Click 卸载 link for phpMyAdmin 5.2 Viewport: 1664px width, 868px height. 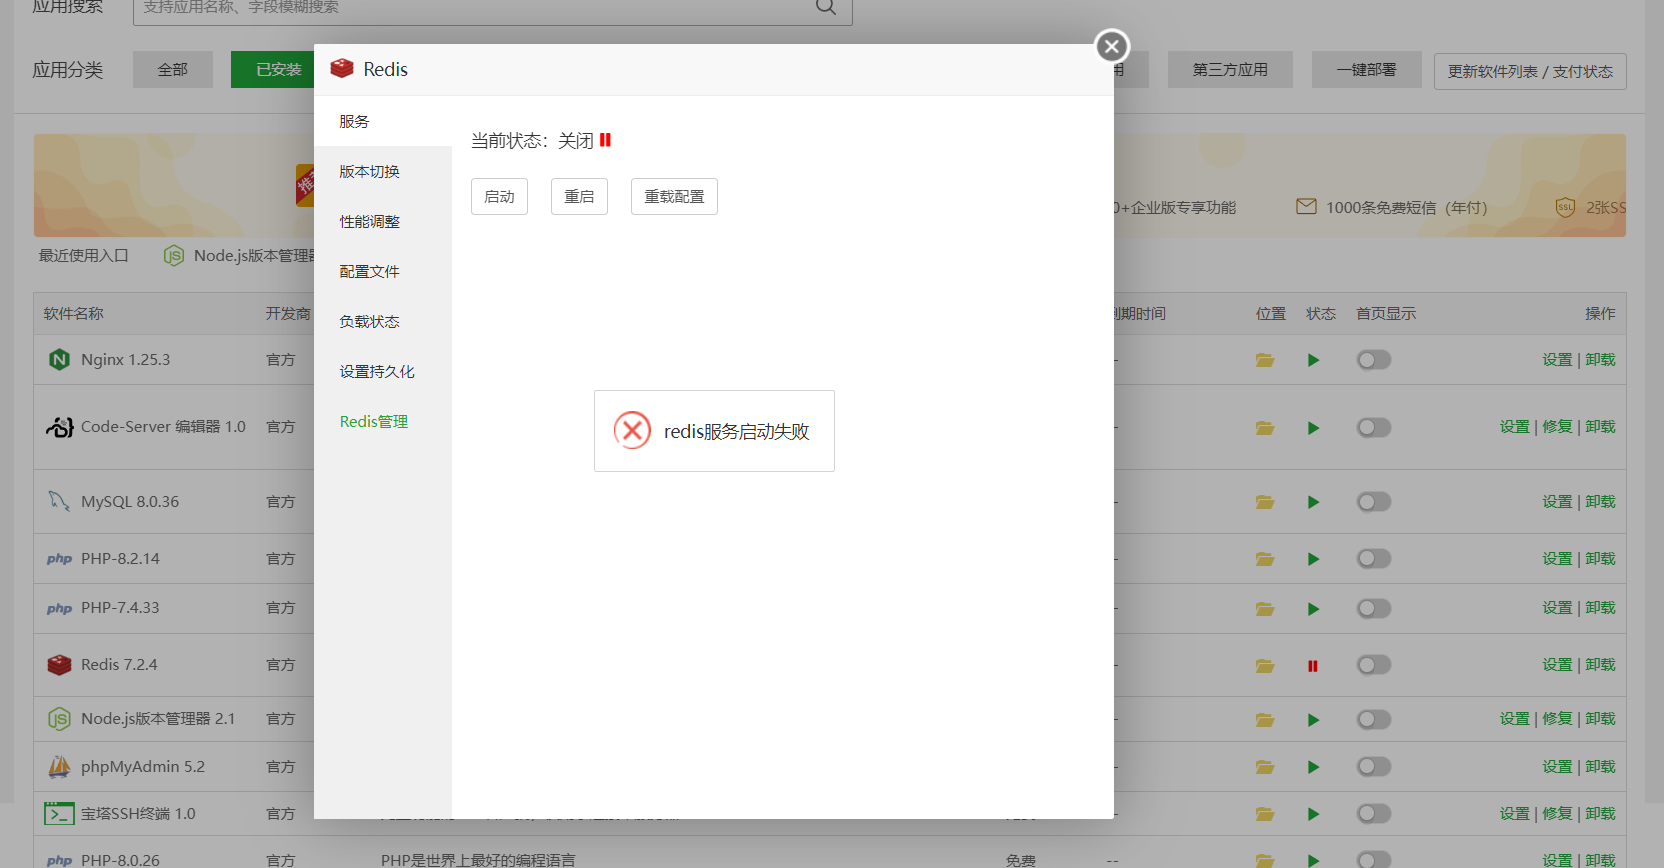click(x=1600, y=766)
